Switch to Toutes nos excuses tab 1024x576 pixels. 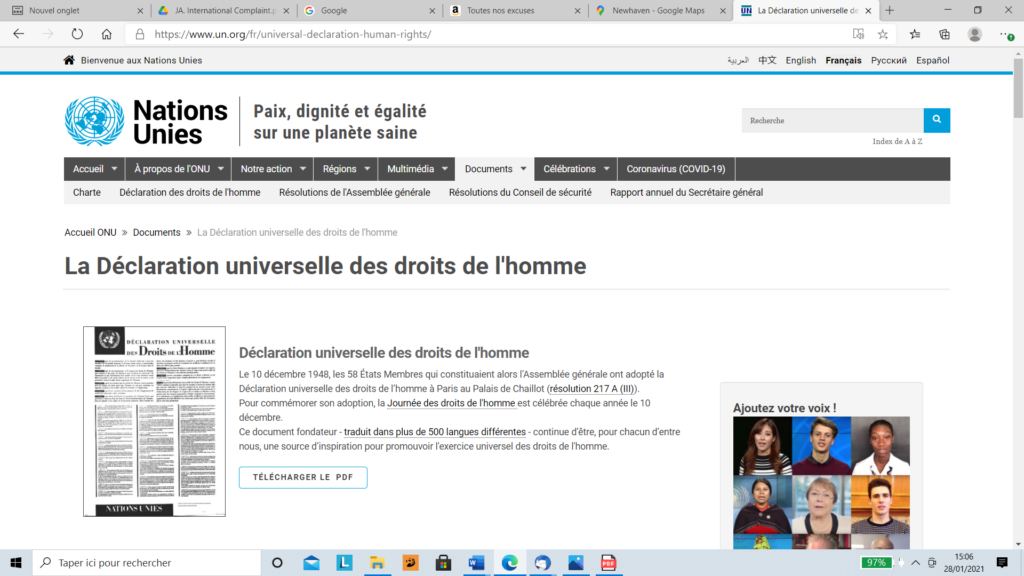[515, 10]
